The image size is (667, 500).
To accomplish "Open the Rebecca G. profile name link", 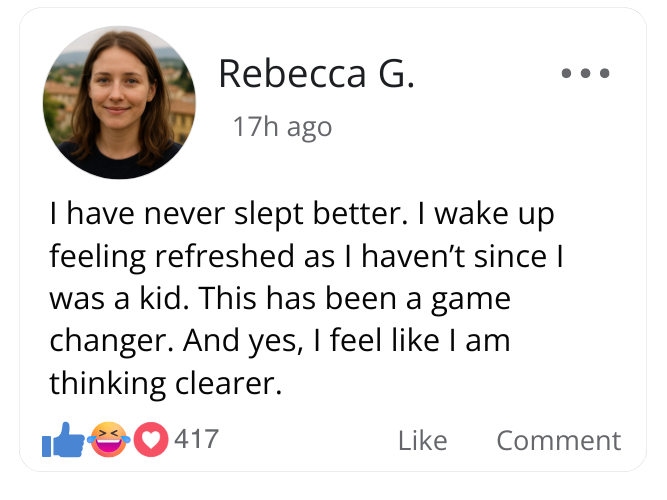I will [315, 73].
